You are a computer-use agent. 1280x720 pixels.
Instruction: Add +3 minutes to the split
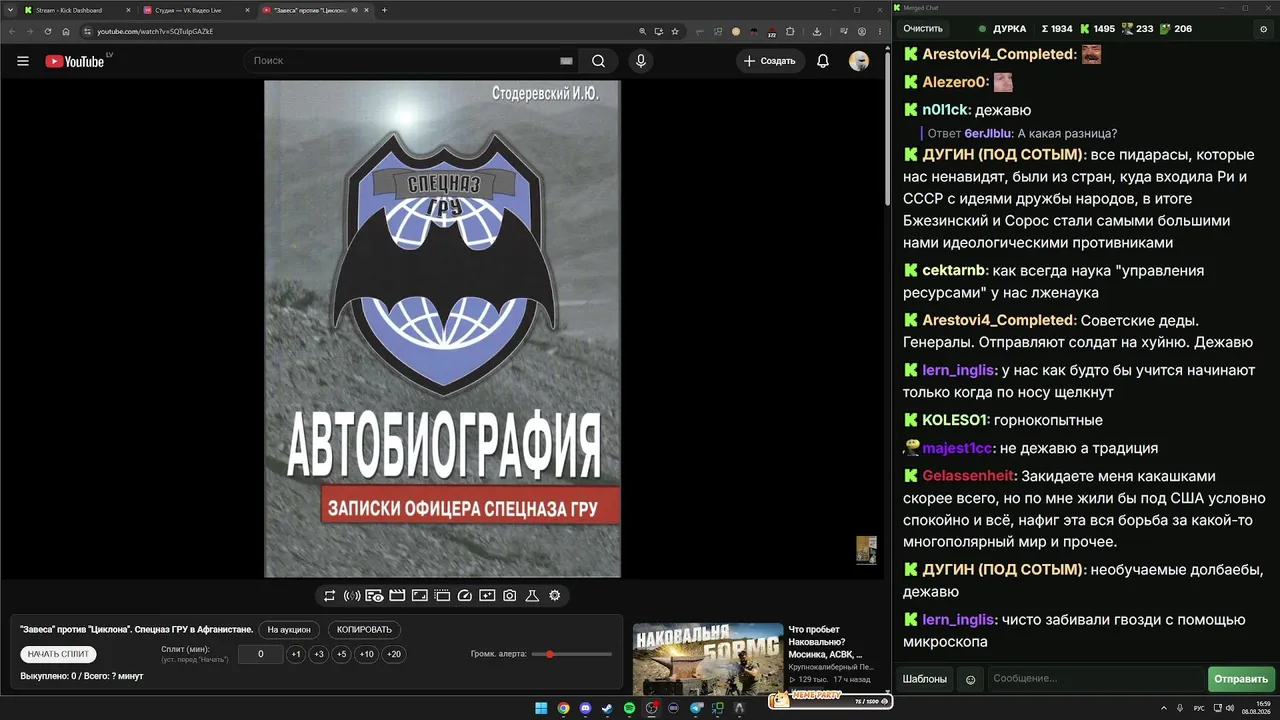319,654
